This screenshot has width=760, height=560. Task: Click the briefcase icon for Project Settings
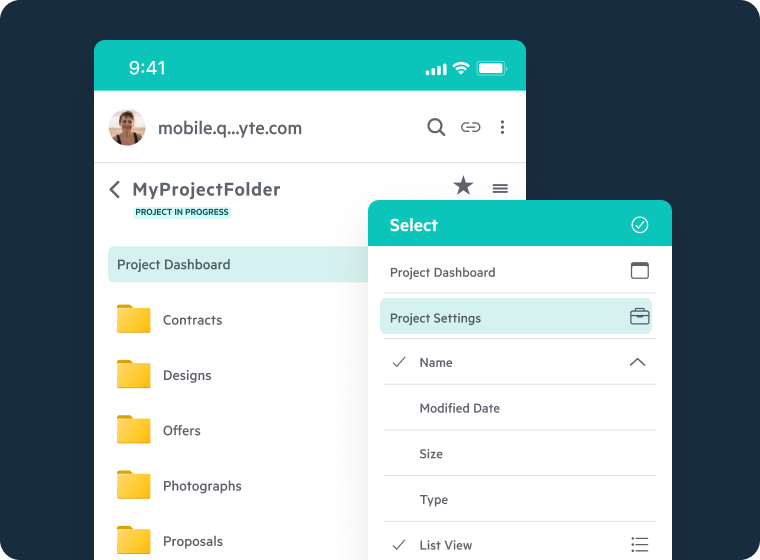pos(640,317)
